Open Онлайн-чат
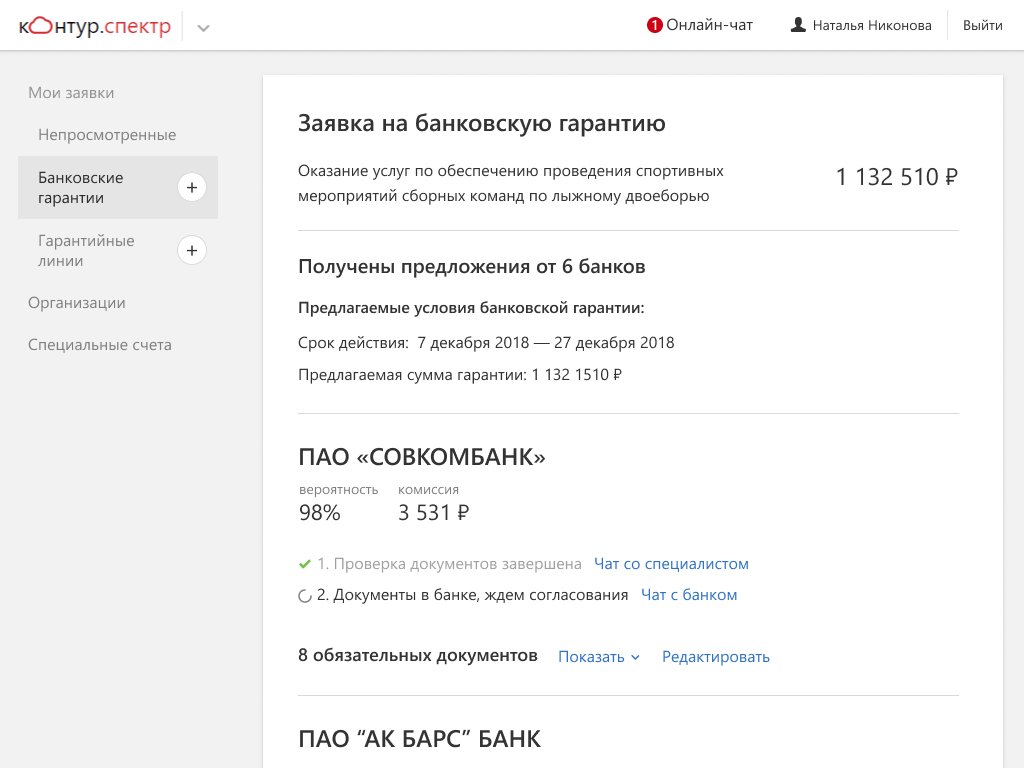This screenshot has height=768, width=1024. pos(709,25)
